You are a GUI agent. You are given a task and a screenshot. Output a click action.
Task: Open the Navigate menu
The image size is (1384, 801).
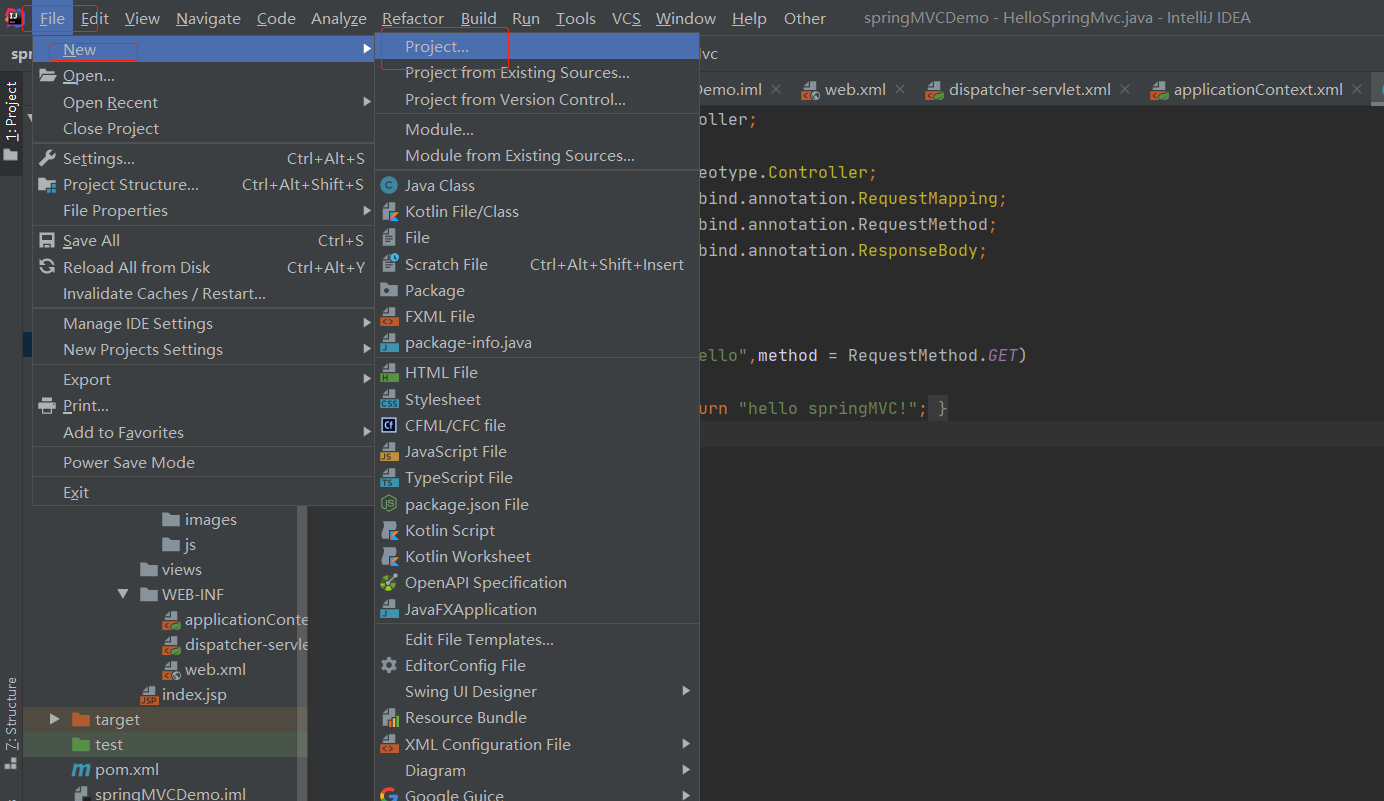(208, 18)
